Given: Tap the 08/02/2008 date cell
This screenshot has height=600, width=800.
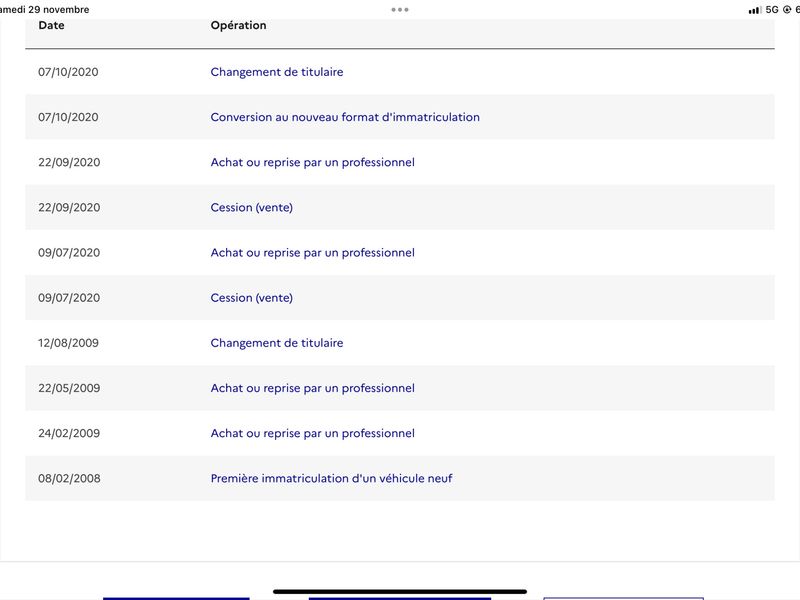Looking at the screenshot, I should pyautogui.click(x=69, y=478).
